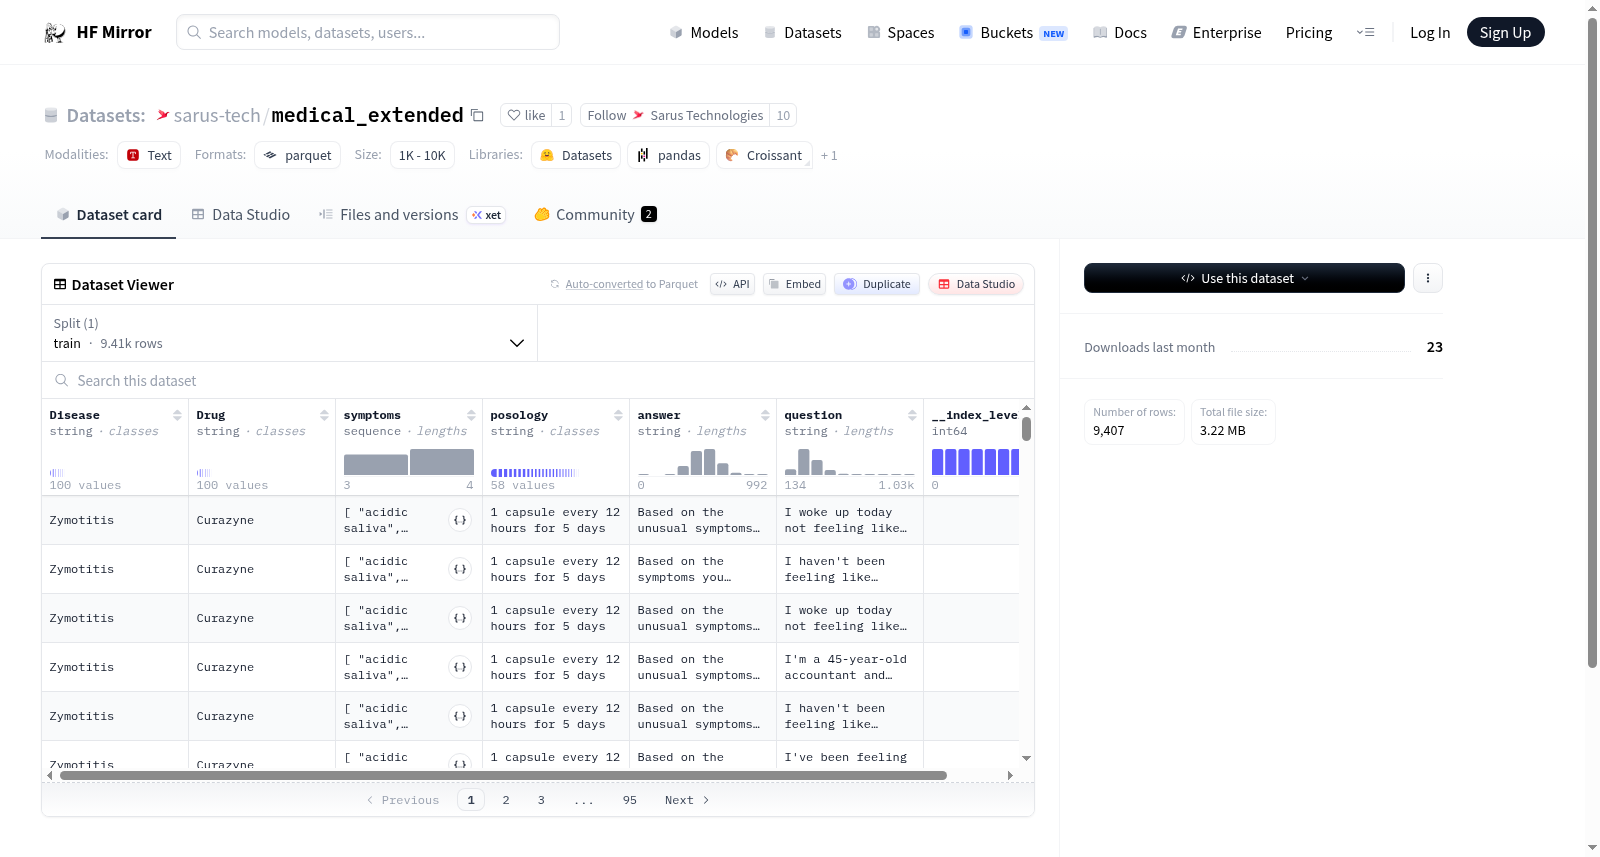
Task: Select the 1K - 10K size tag
Action: (422, 155)
